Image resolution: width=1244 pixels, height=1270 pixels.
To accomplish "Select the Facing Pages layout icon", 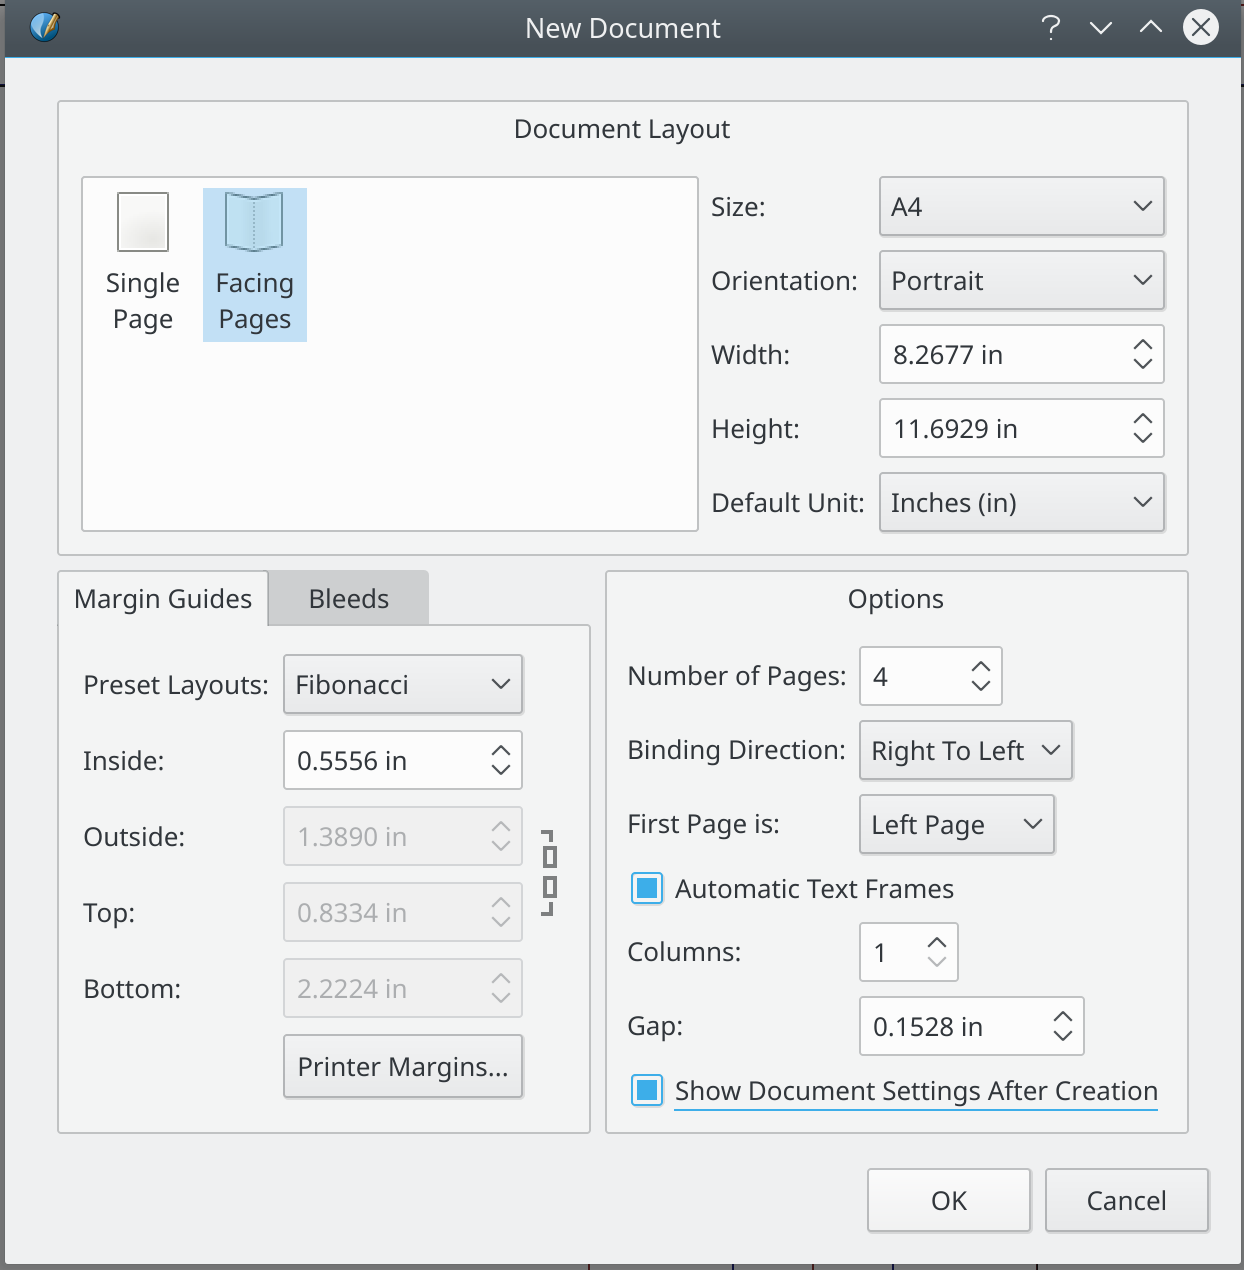I will point(254,222).
